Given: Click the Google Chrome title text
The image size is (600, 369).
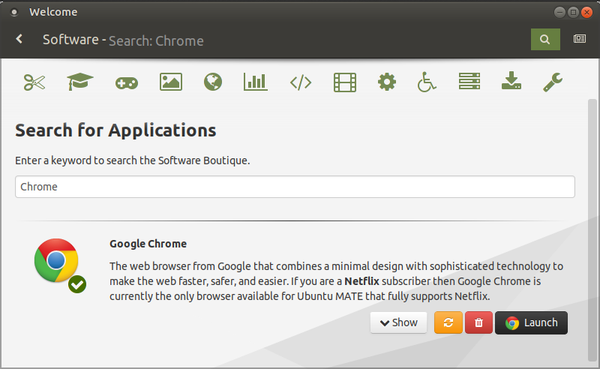Looking at the screenshot, I should click(148, 244).
